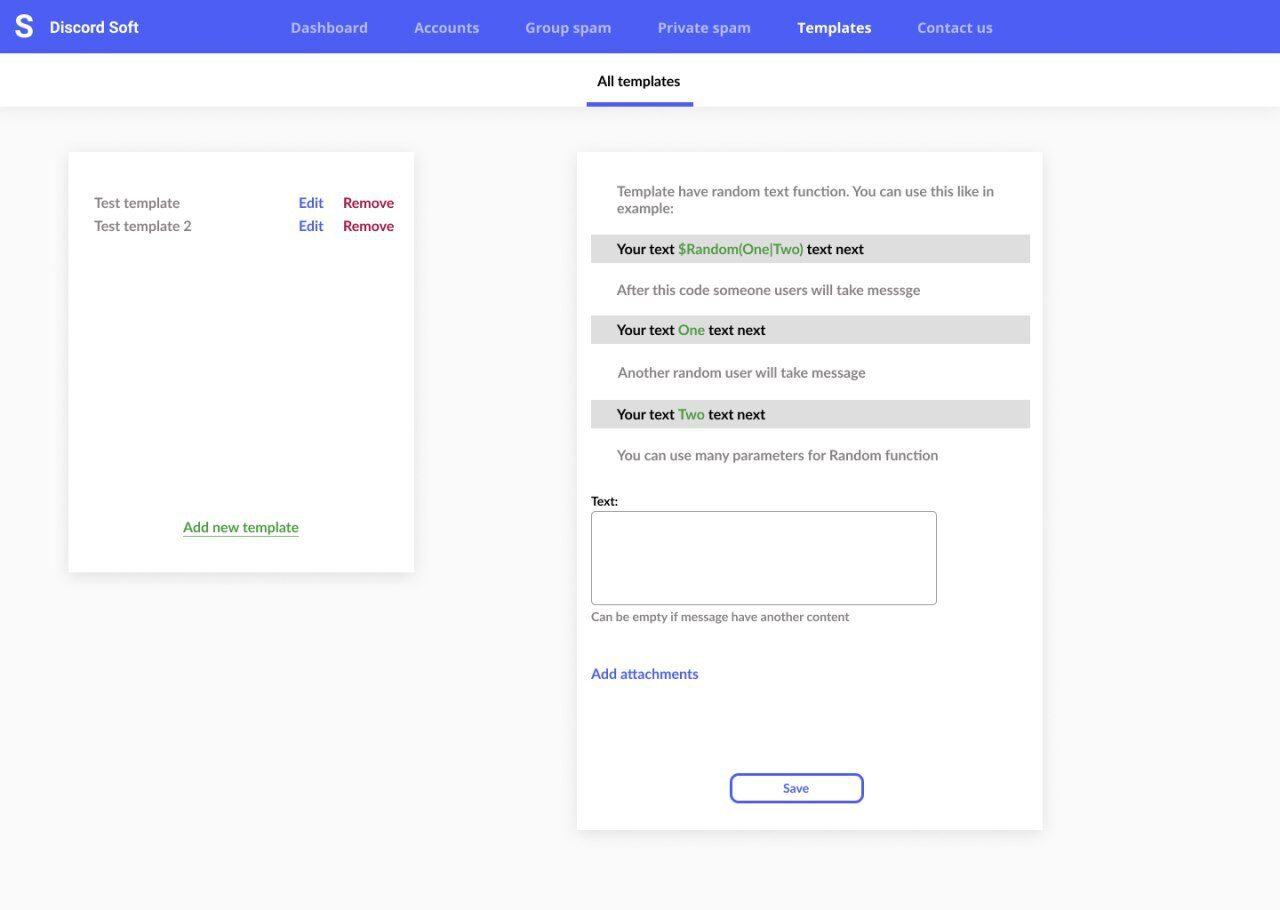This screenshot has width=1280, height=910.
Task: Click Remove for Test template 2
Action: pos(368,226)
